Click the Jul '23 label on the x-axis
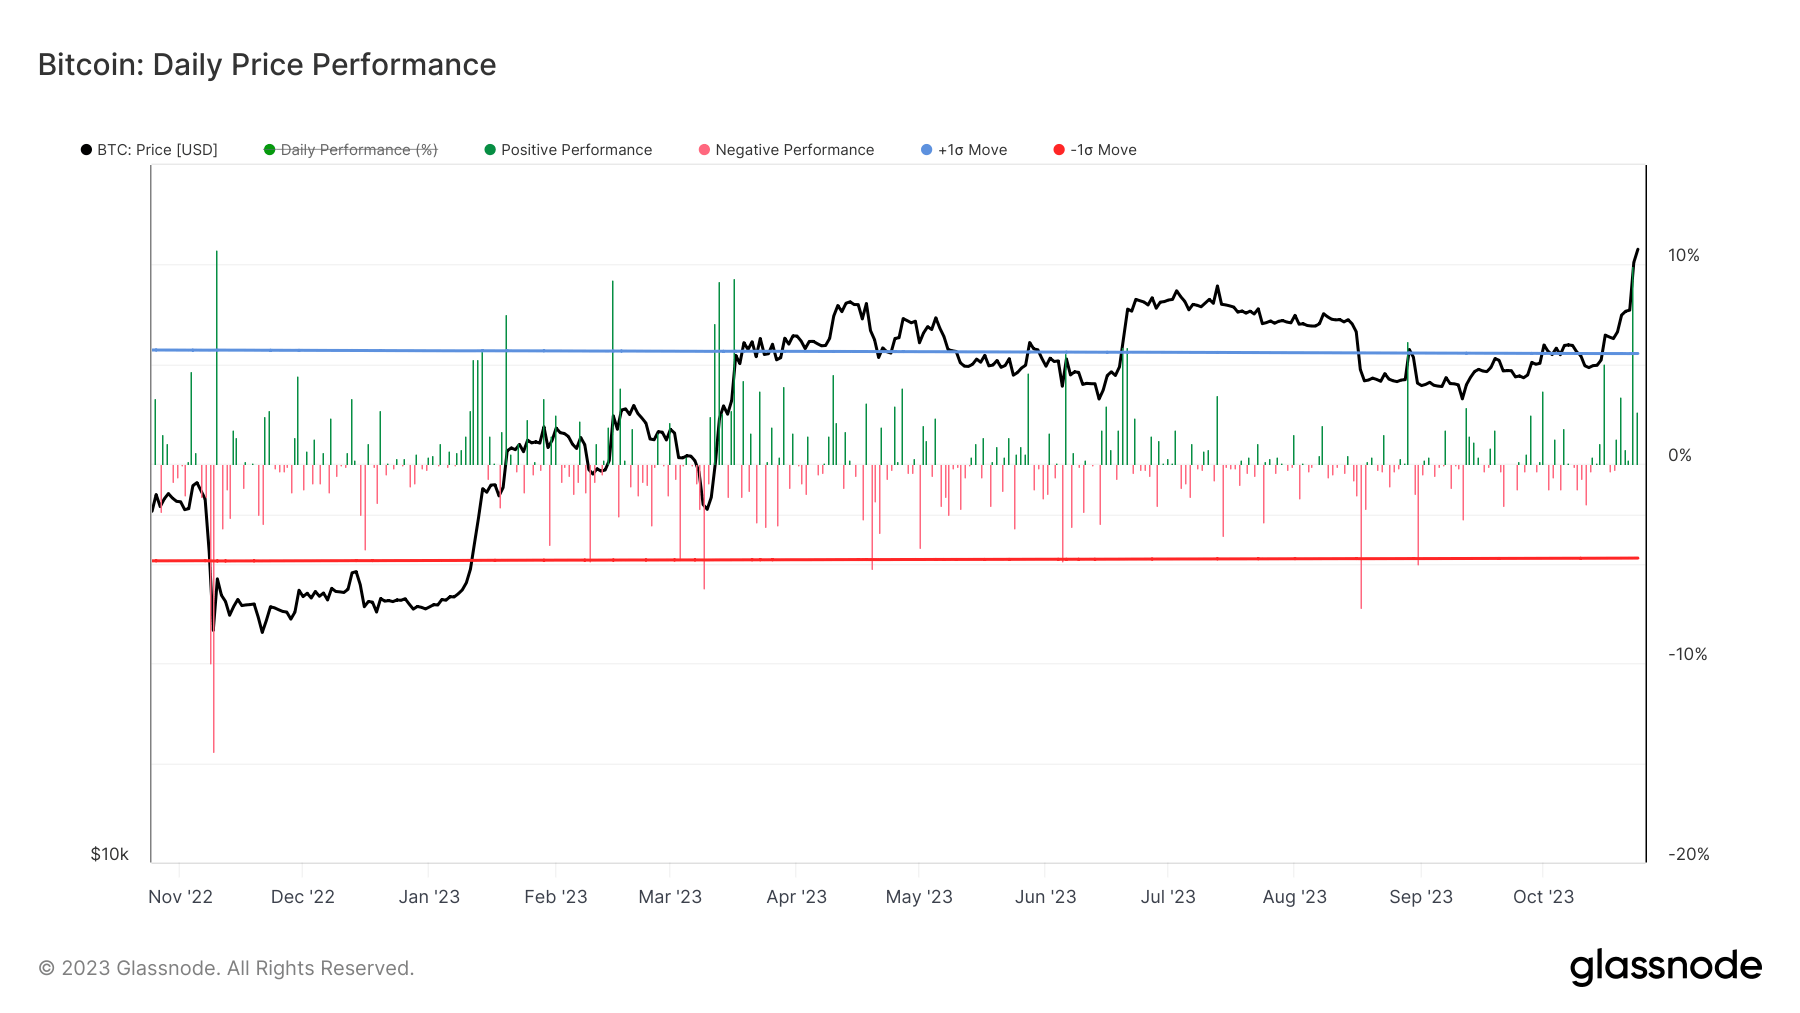The image size is (1800, 1013). pos(1168,897)
